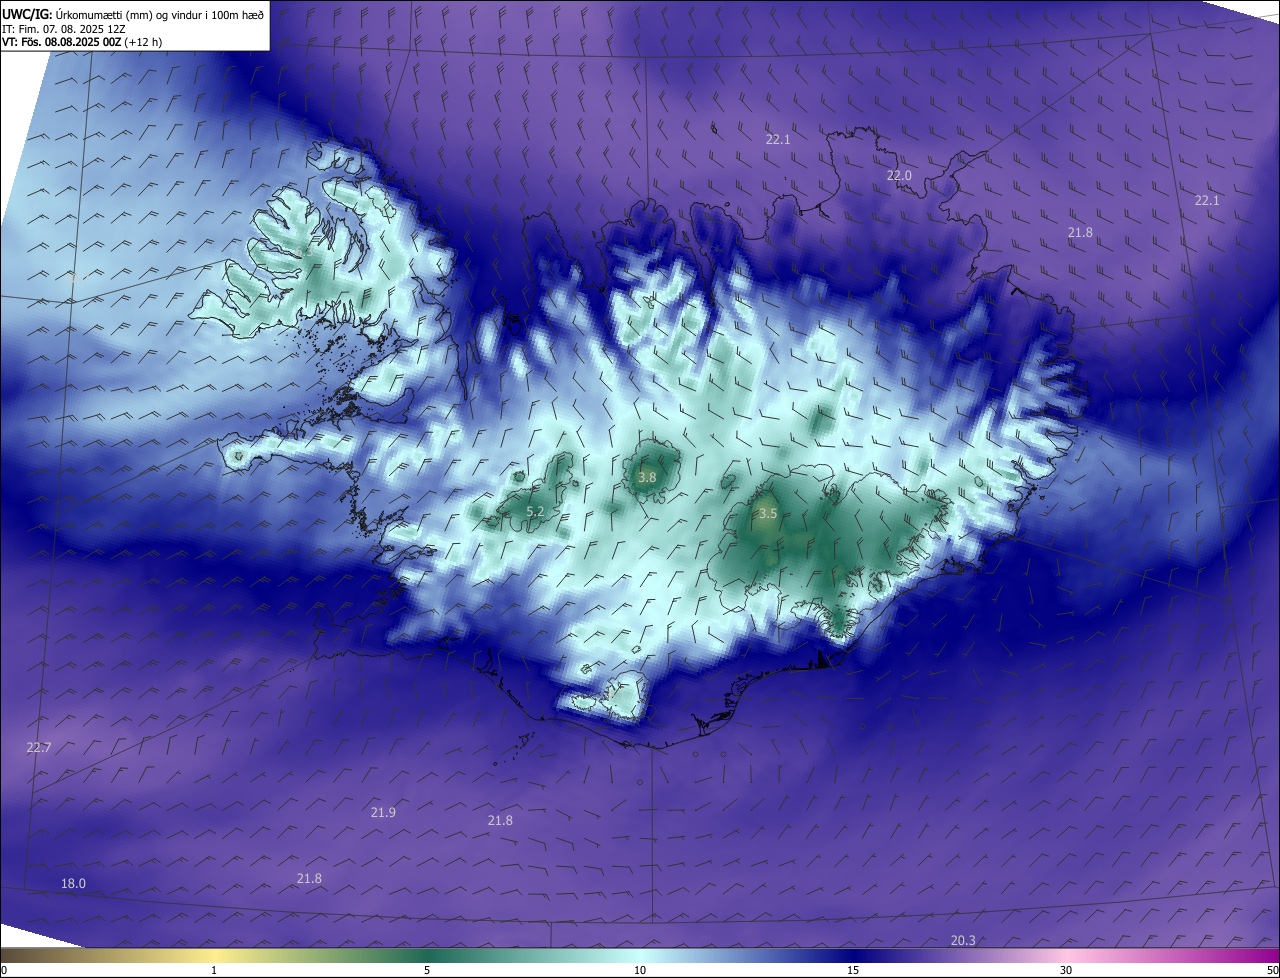Select the 3.8 value over the central glacier
This screenshot has width=1280, height=978.
[647, 478]
